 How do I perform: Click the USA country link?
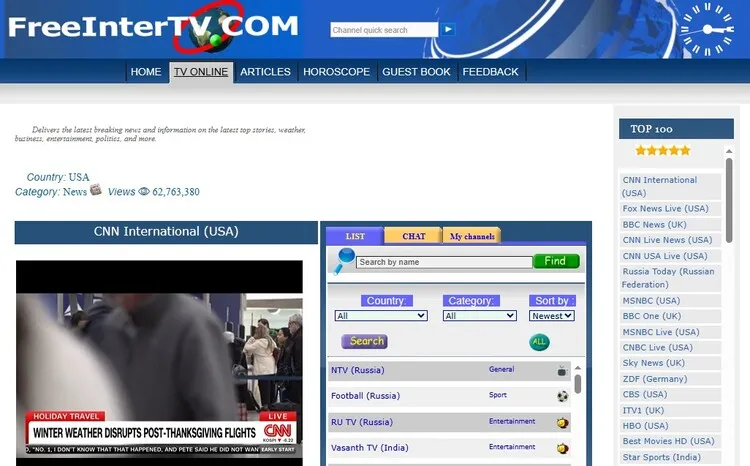click(x=79, y=177)
